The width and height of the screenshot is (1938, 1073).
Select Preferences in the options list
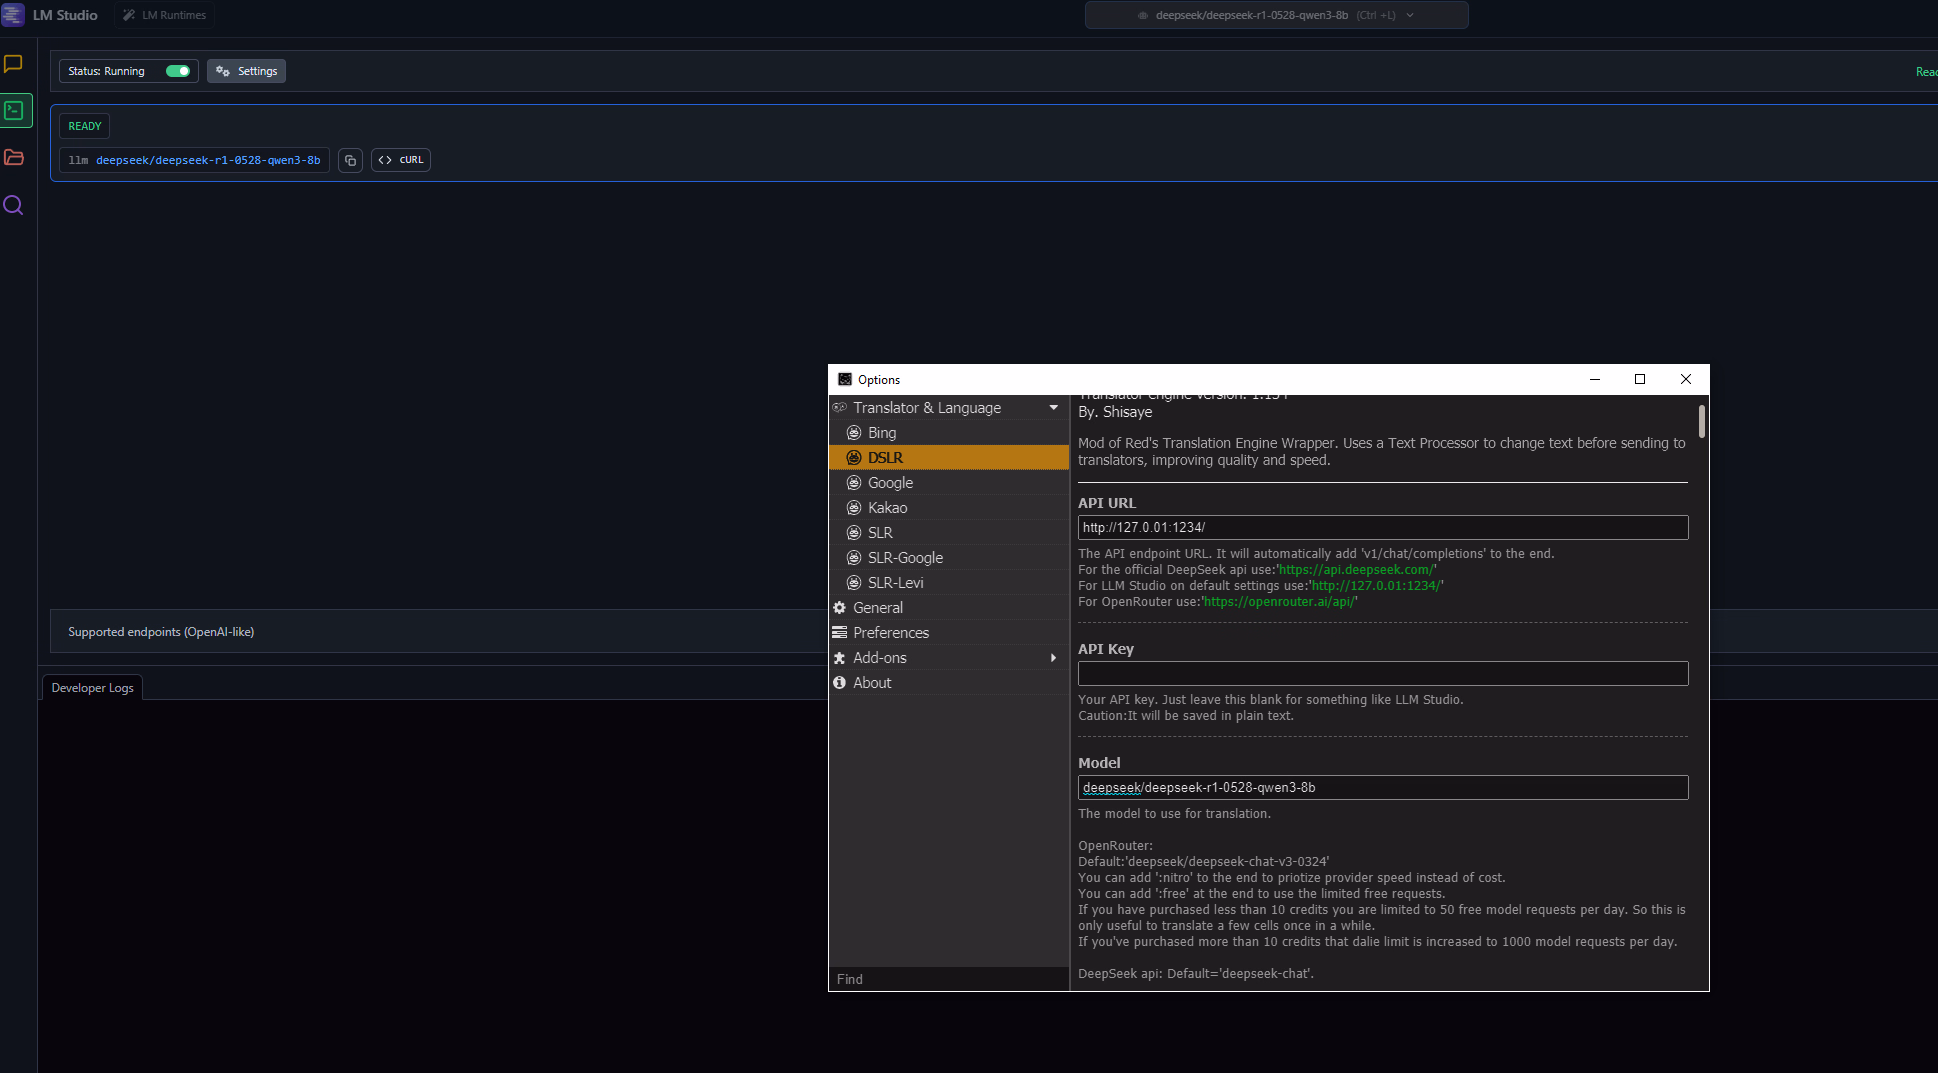[x=890, y=633]
